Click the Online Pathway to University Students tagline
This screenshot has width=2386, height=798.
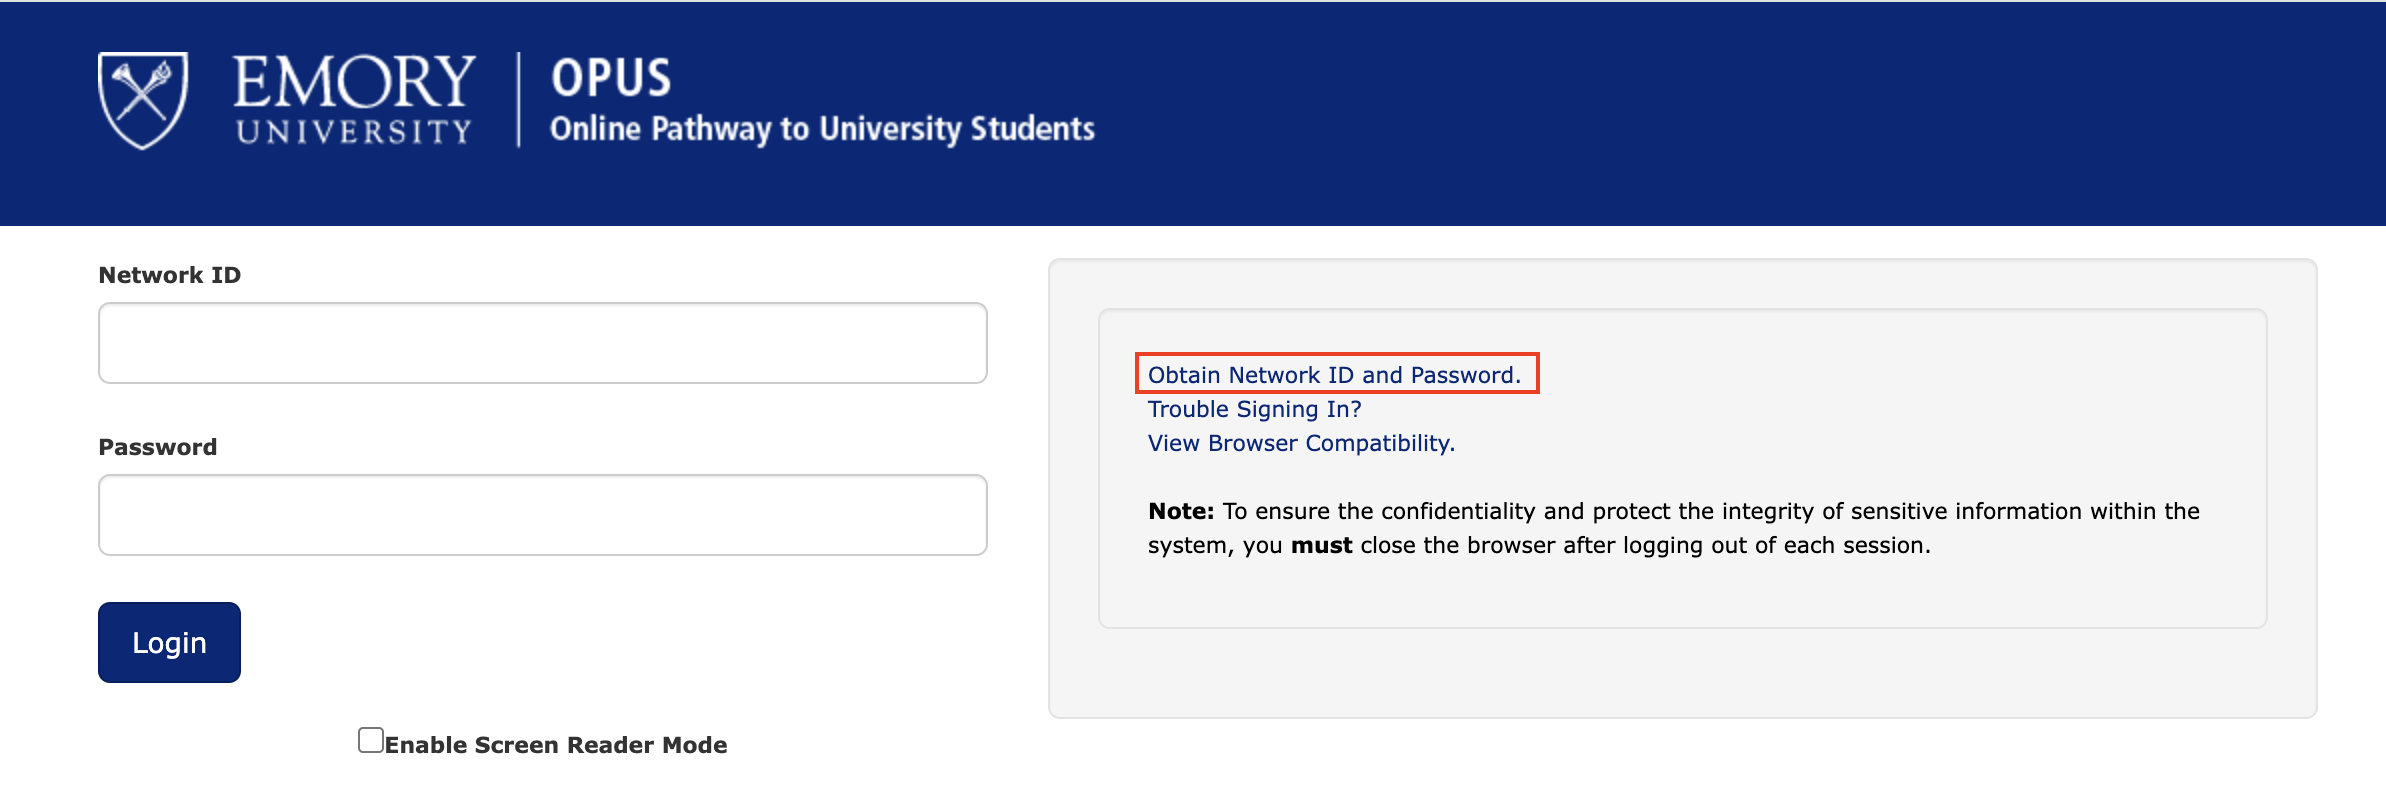tap(822, 129)
